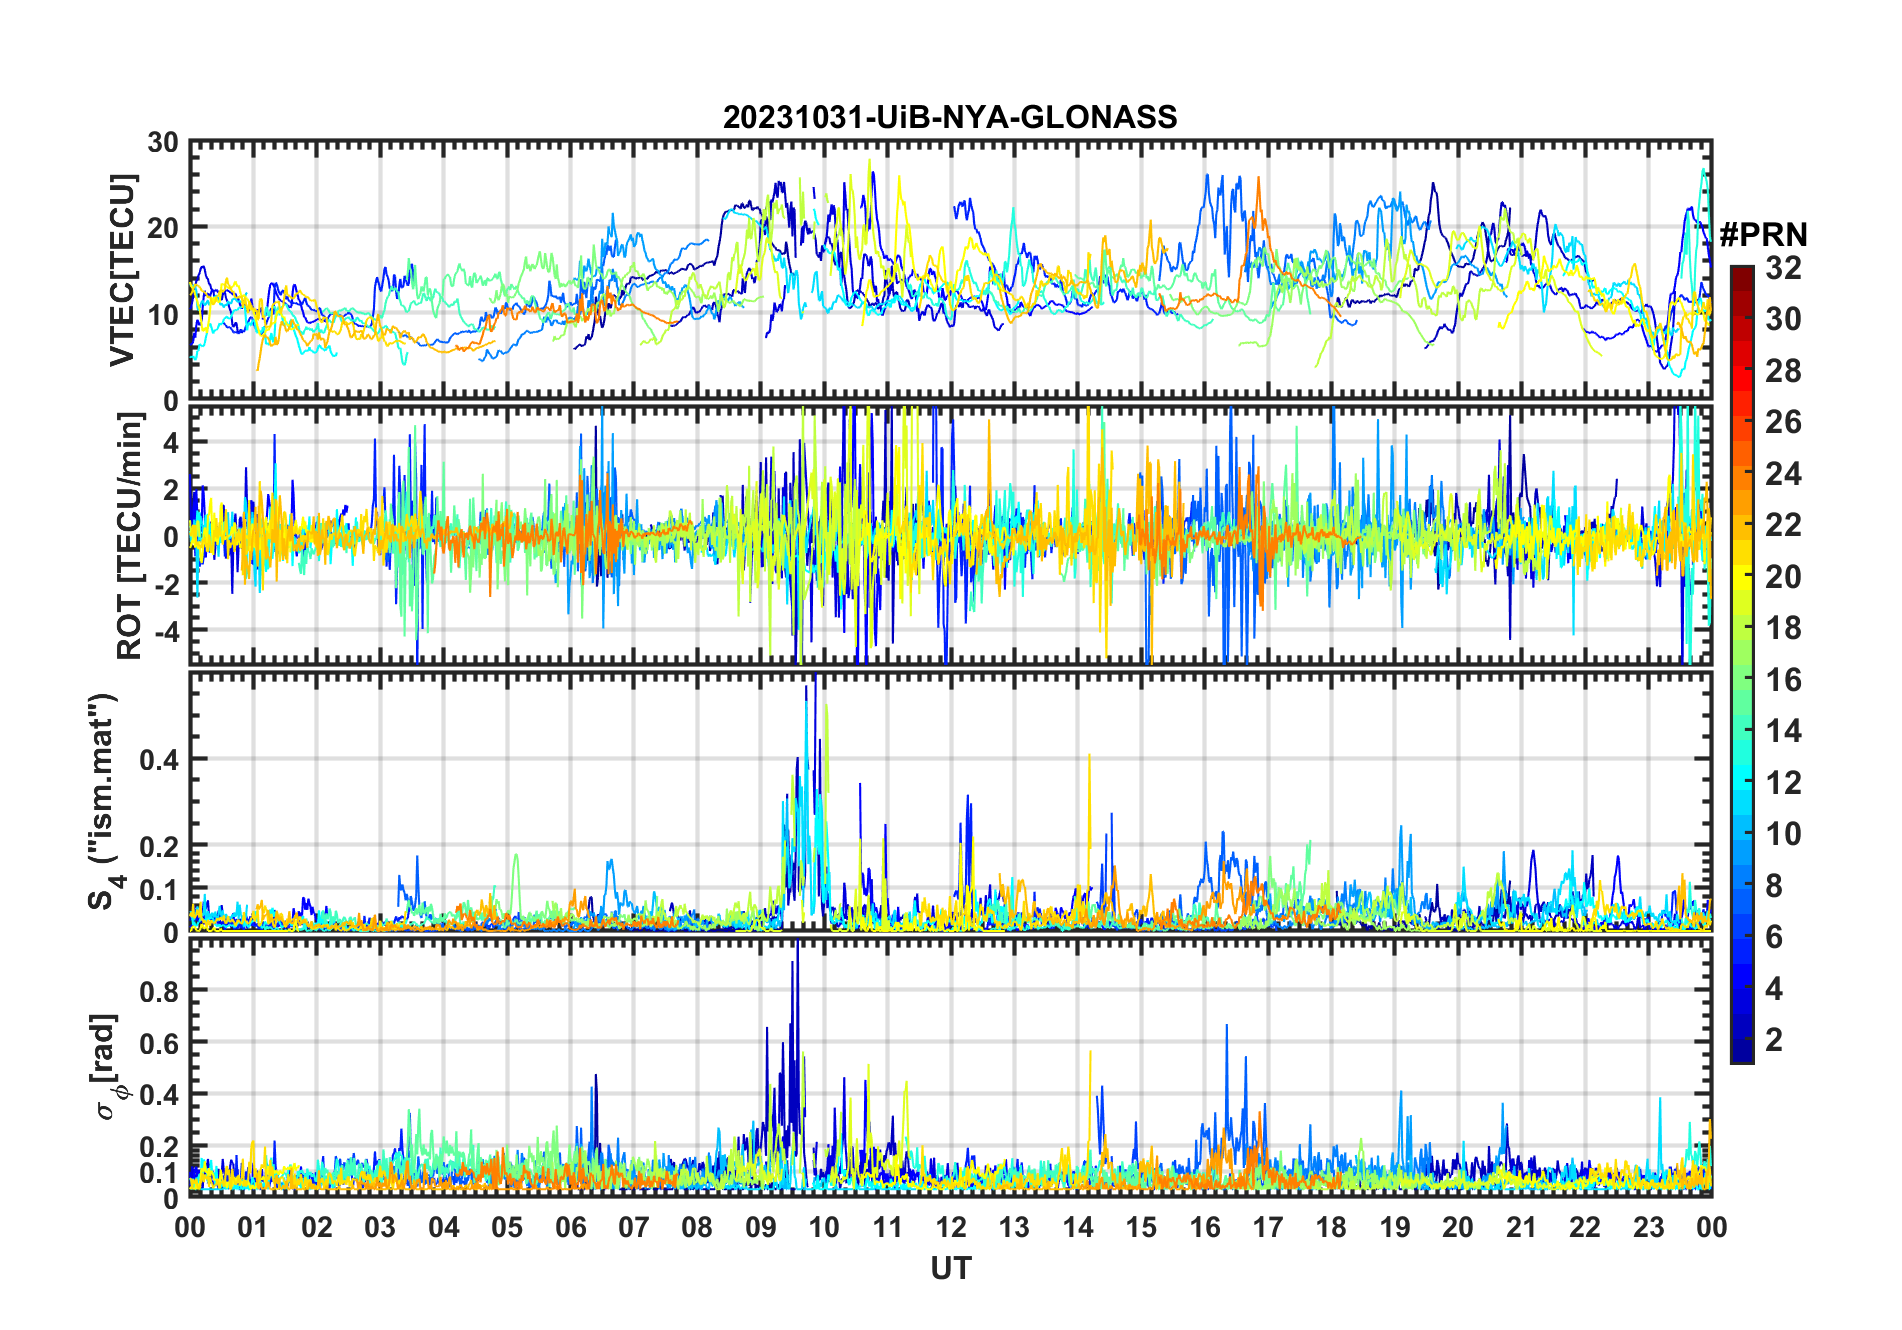Click x-axis tick label 12

(x=951, y=1228)
